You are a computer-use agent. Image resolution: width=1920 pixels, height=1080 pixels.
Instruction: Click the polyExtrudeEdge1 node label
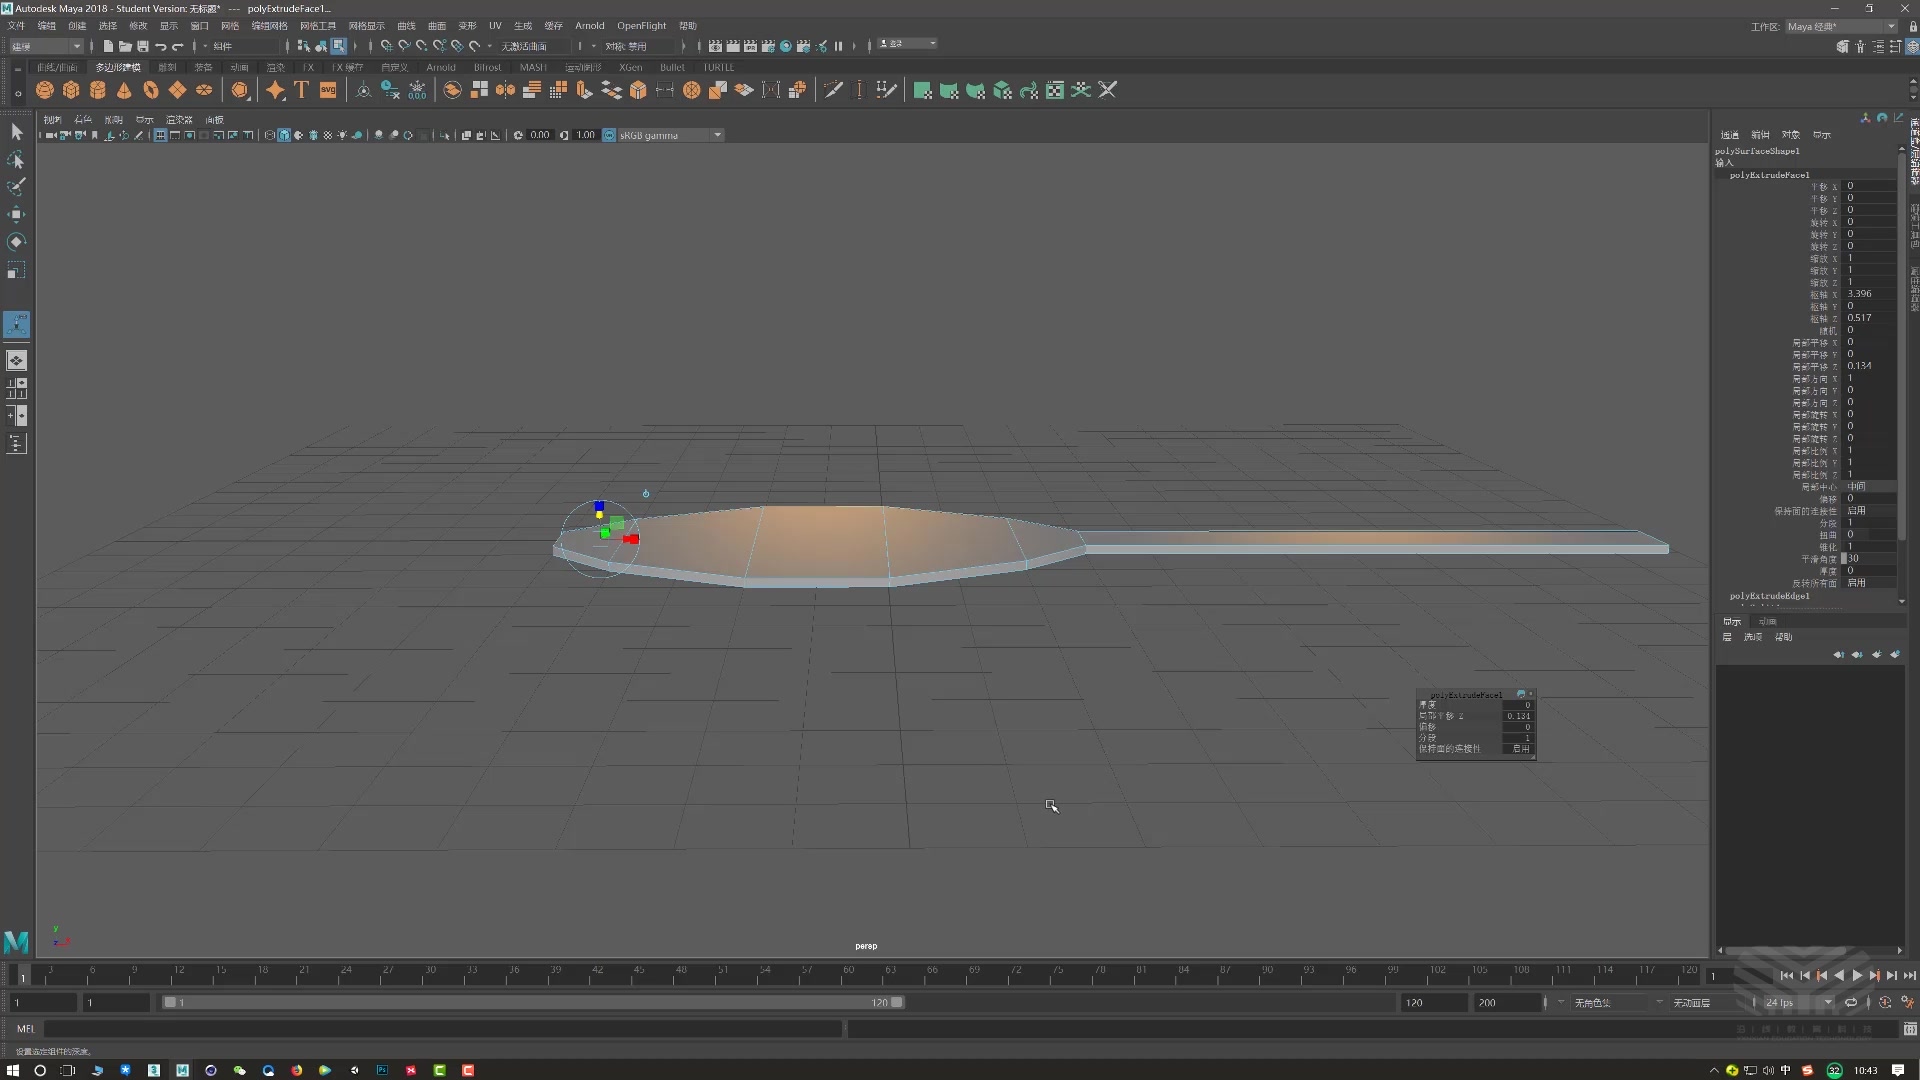pos(1769,596)
